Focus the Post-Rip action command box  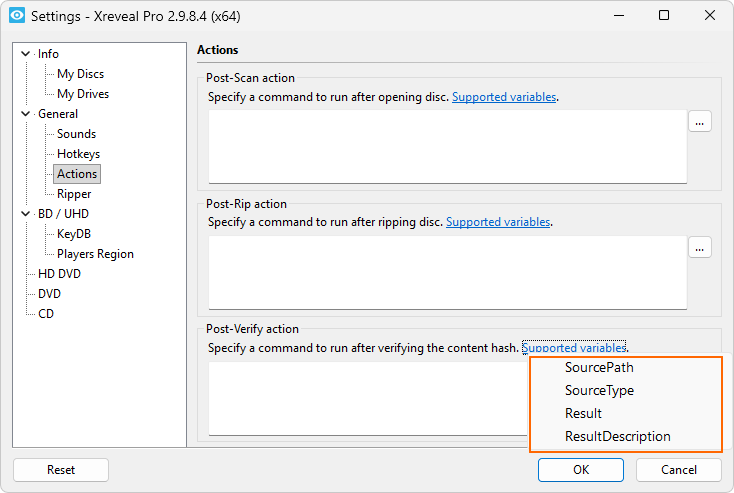click(448, 272)
